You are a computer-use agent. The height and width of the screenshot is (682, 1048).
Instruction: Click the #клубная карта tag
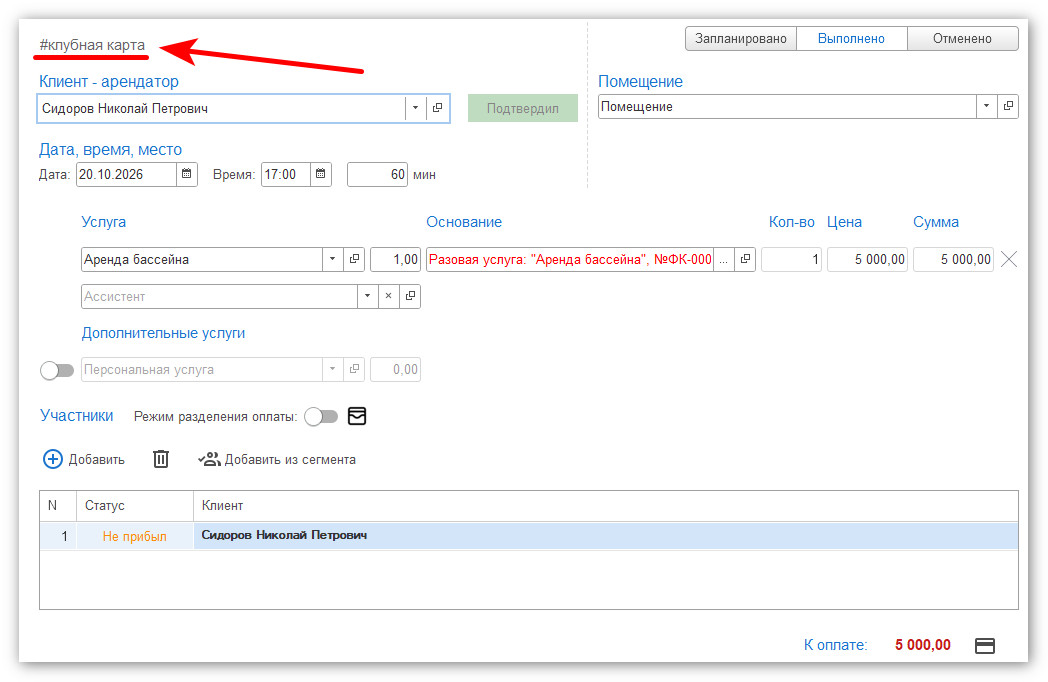tap(92, 45)
